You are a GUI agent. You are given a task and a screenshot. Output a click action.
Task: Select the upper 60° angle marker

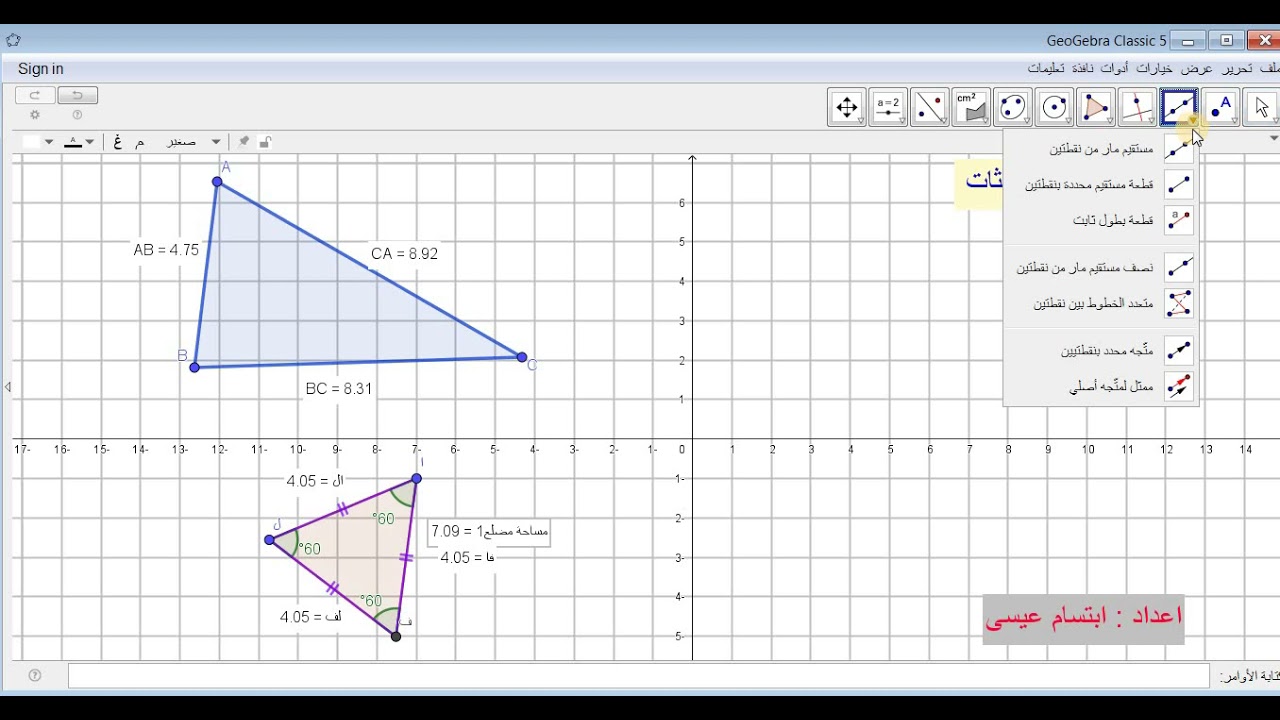coord(403,495)
